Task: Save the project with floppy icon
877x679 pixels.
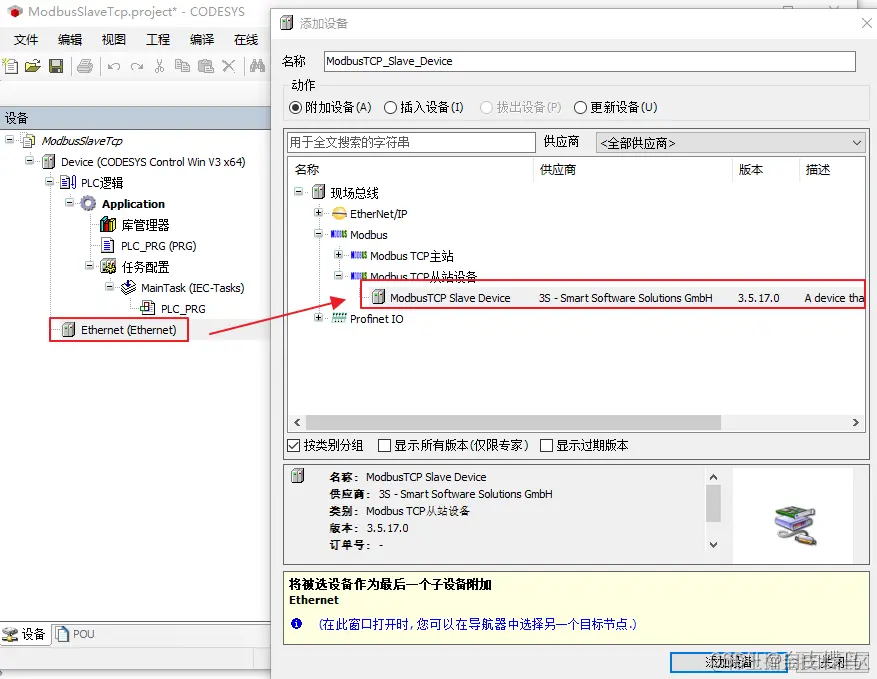Action: point(56,66)
